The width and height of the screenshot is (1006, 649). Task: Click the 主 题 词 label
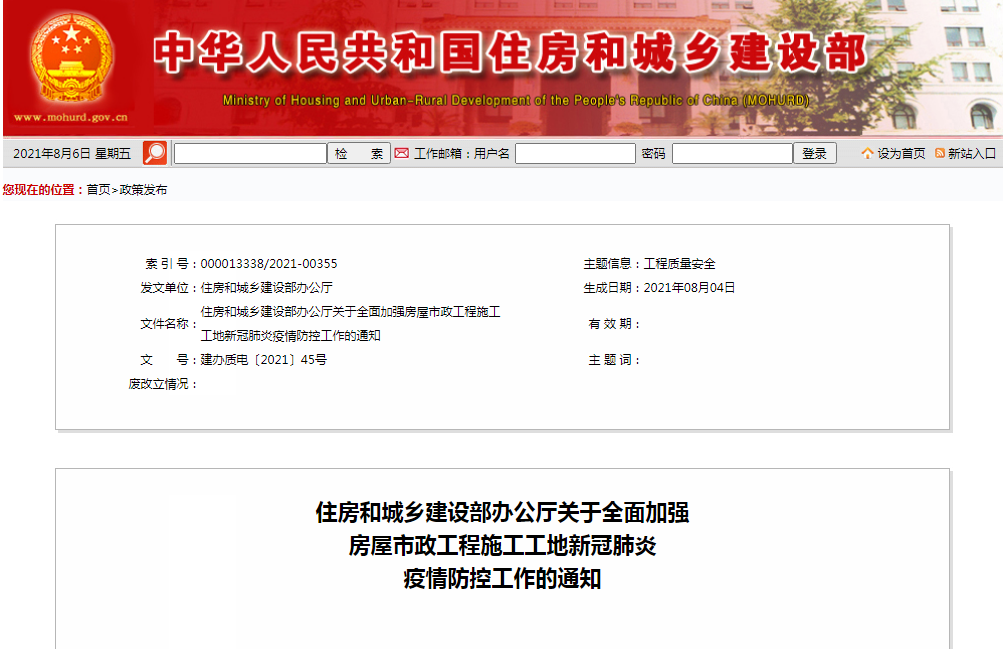tap(613, 360)
